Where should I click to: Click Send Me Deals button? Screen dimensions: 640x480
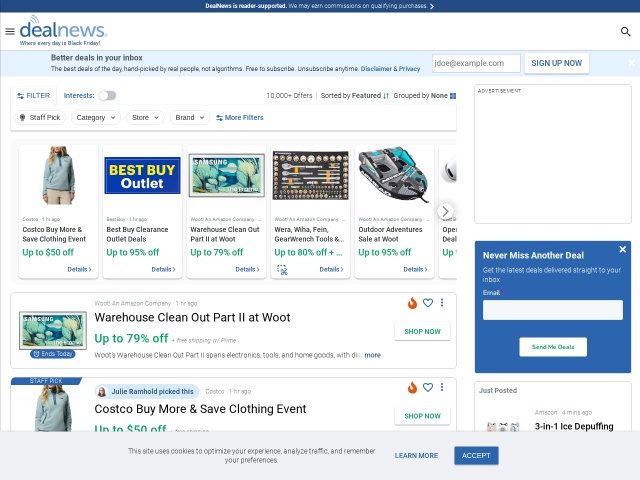(553, 347)
